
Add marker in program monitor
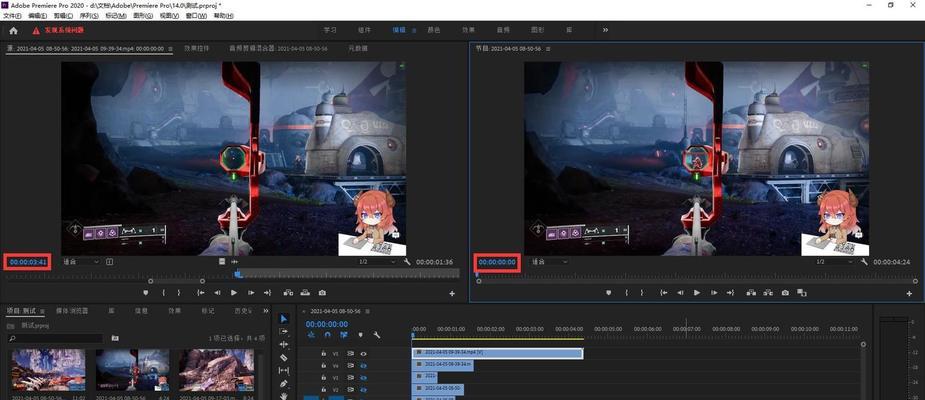click(609, 293)
